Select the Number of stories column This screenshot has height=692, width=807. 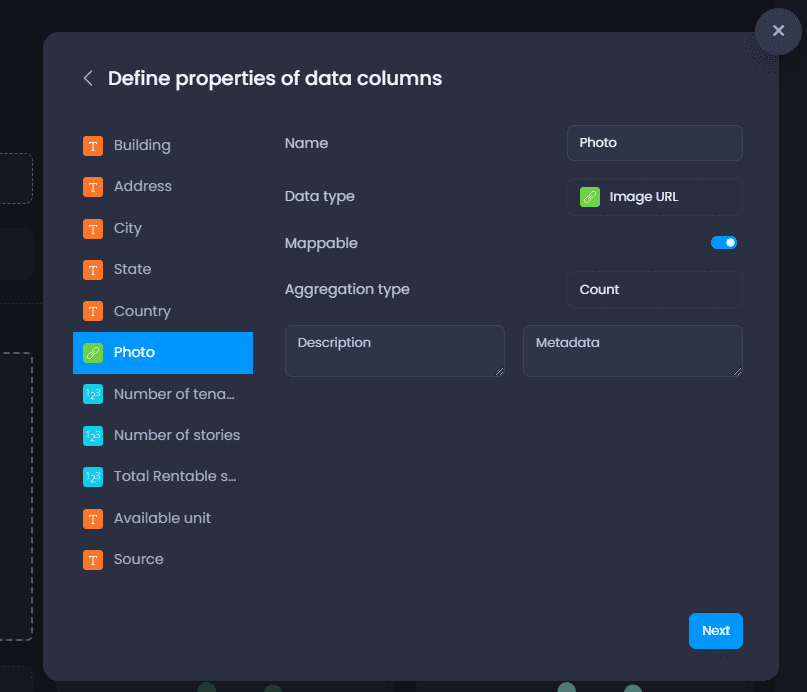163,436
